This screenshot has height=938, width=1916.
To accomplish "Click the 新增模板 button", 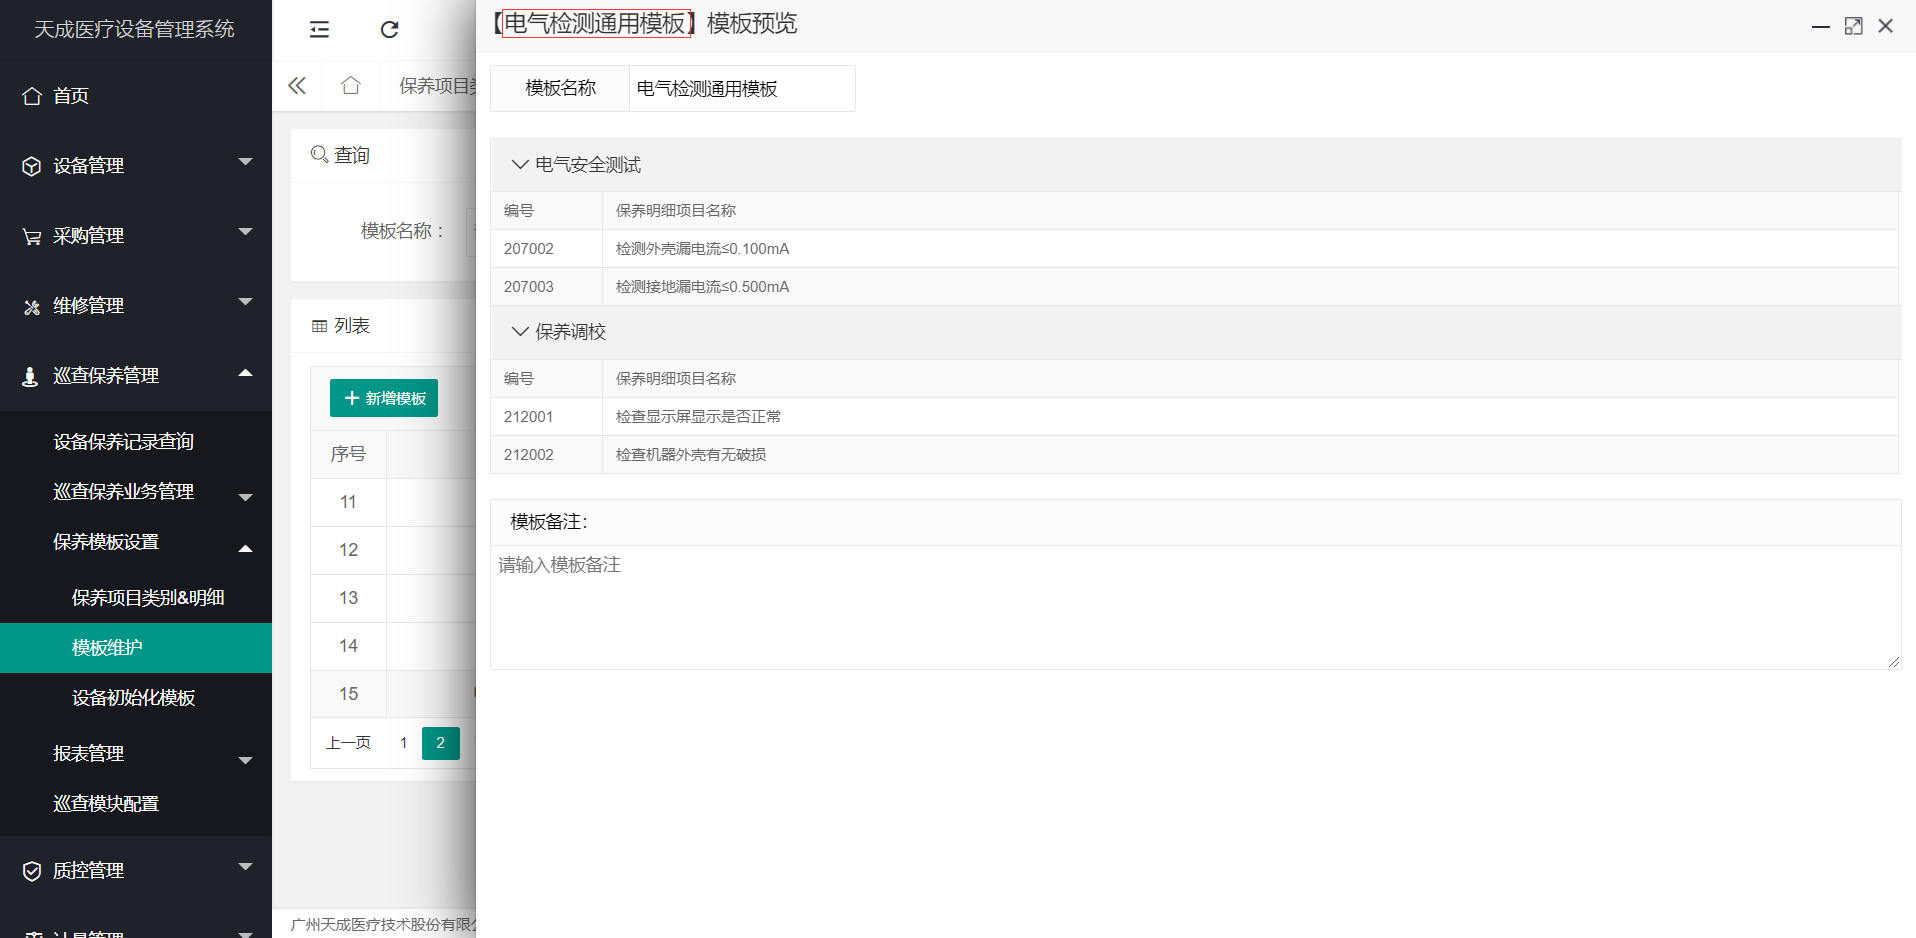I will coord(384,398).
